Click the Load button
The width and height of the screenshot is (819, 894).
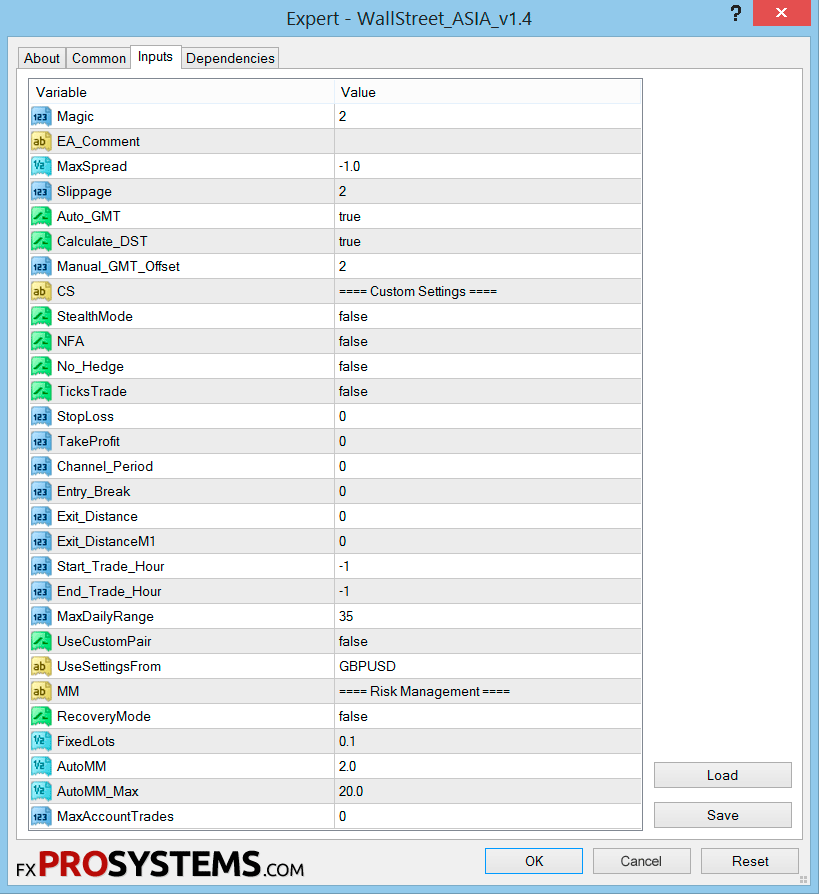click(x=723, y=775)
